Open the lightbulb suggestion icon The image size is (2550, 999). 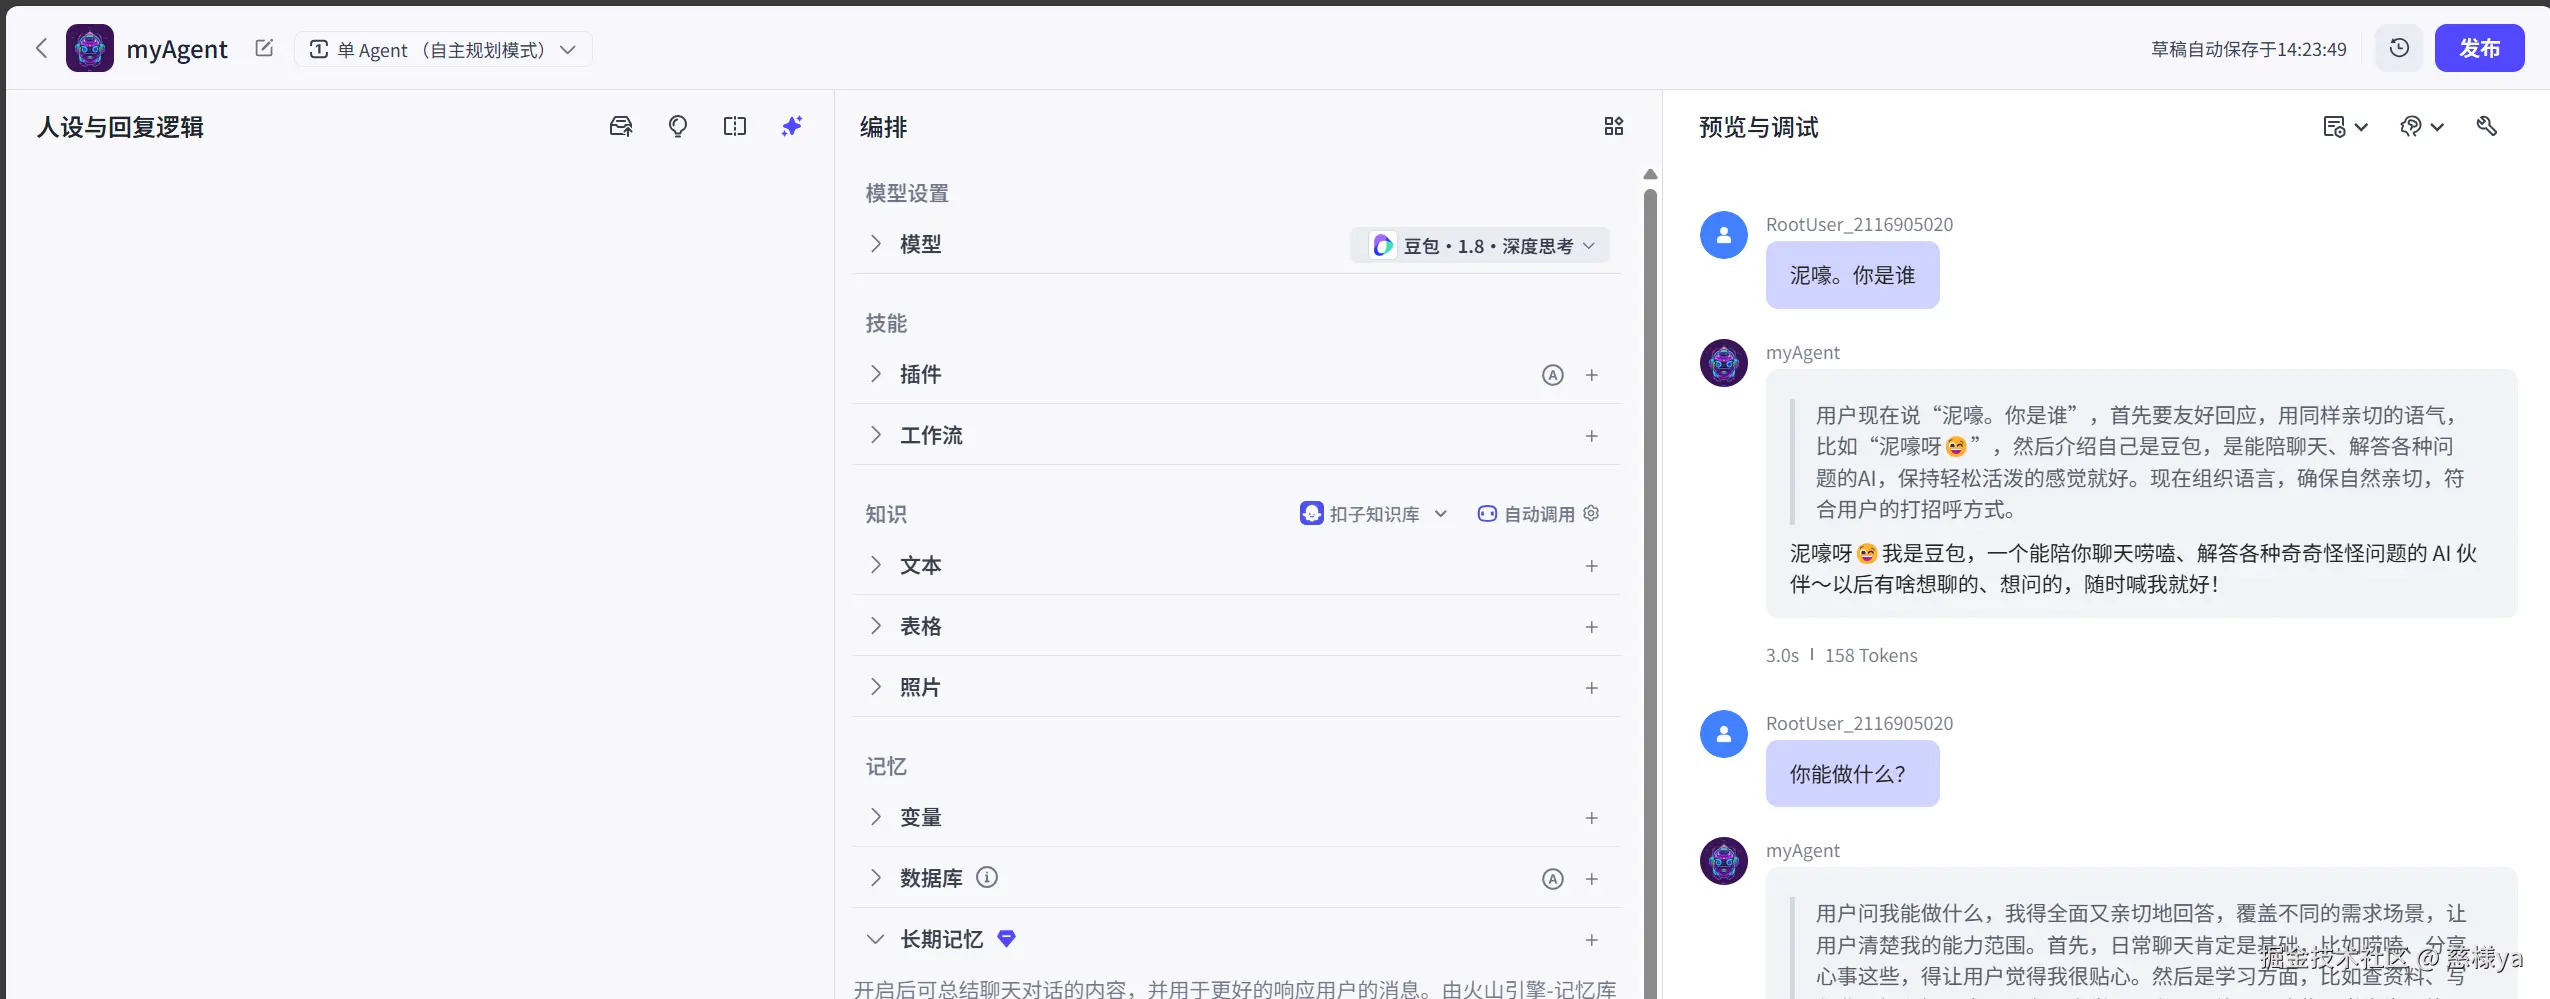pyautogui.click(x=678, y=126)
